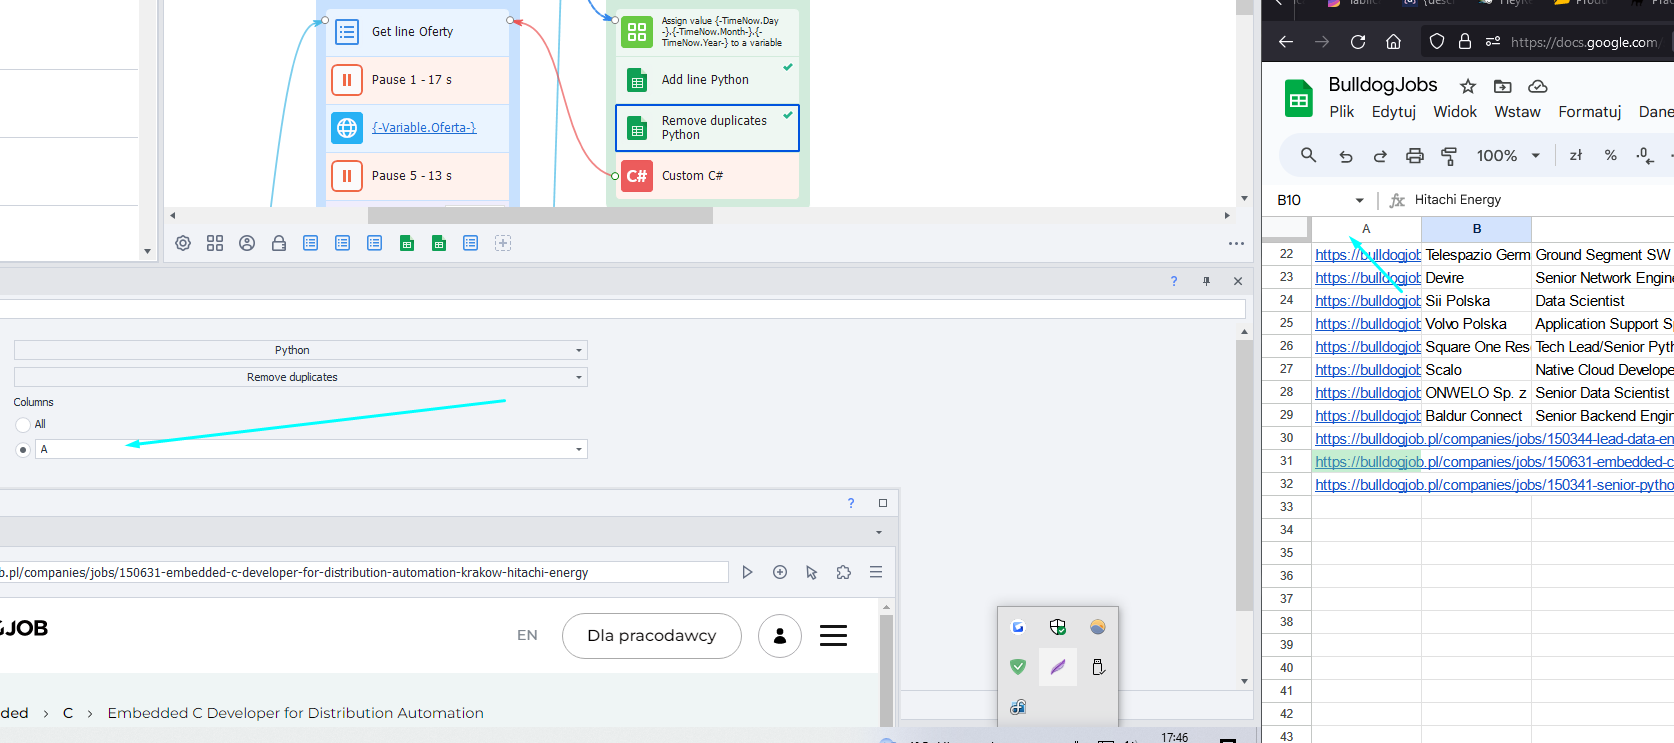This screenshot has height=743, width=1674.
Task: Select the 'Custom C#' workflow block
Action: (x=708, y=176)
